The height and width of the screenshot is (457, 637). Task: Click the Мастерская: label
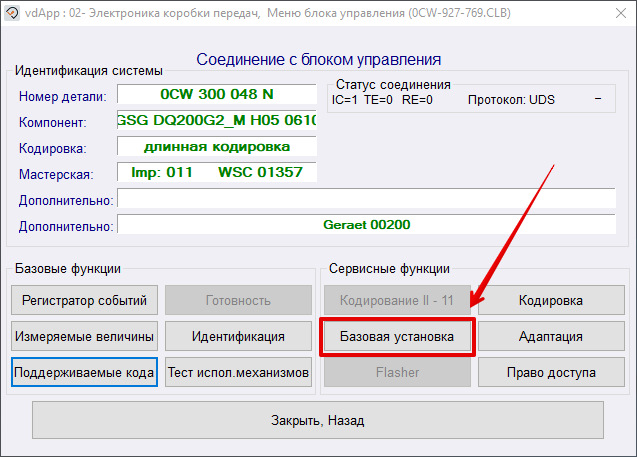point(56,175)
